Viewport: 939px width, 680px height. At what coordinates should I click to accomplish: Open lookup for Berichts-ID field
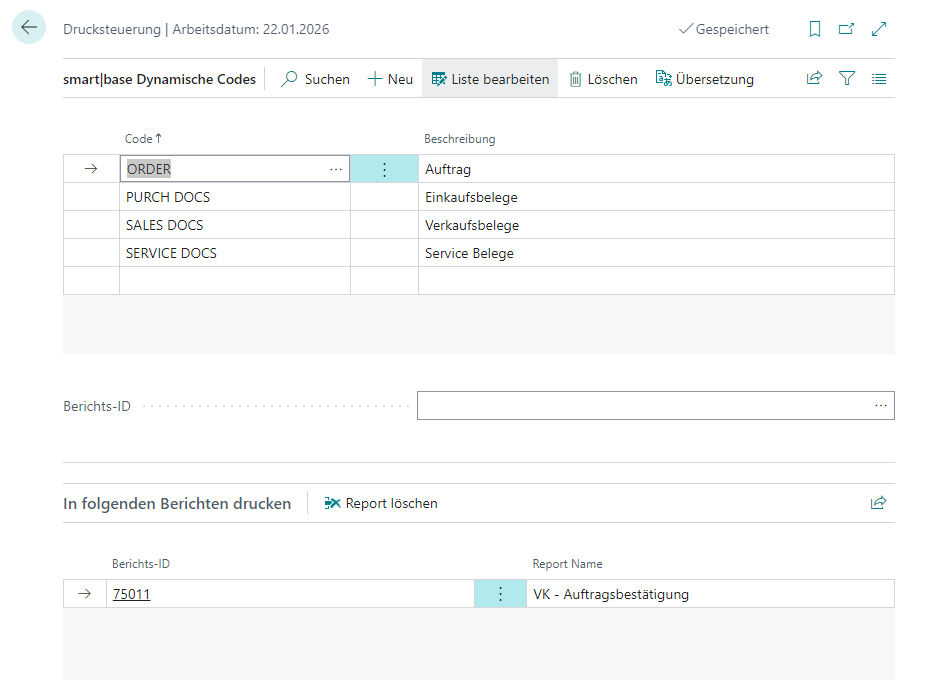880,405
